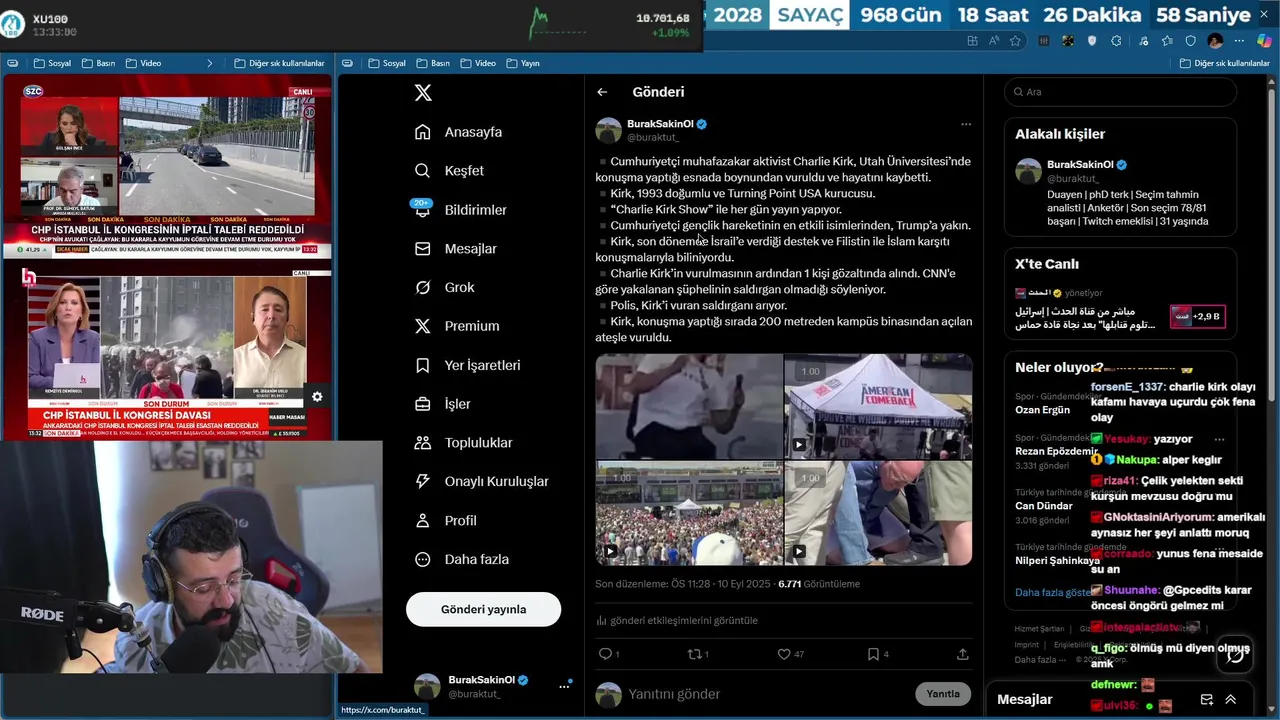This screenshot has height=720, width=1280.
Task: Click Gönderi yayınla button
Action: (x=483, y=609)
